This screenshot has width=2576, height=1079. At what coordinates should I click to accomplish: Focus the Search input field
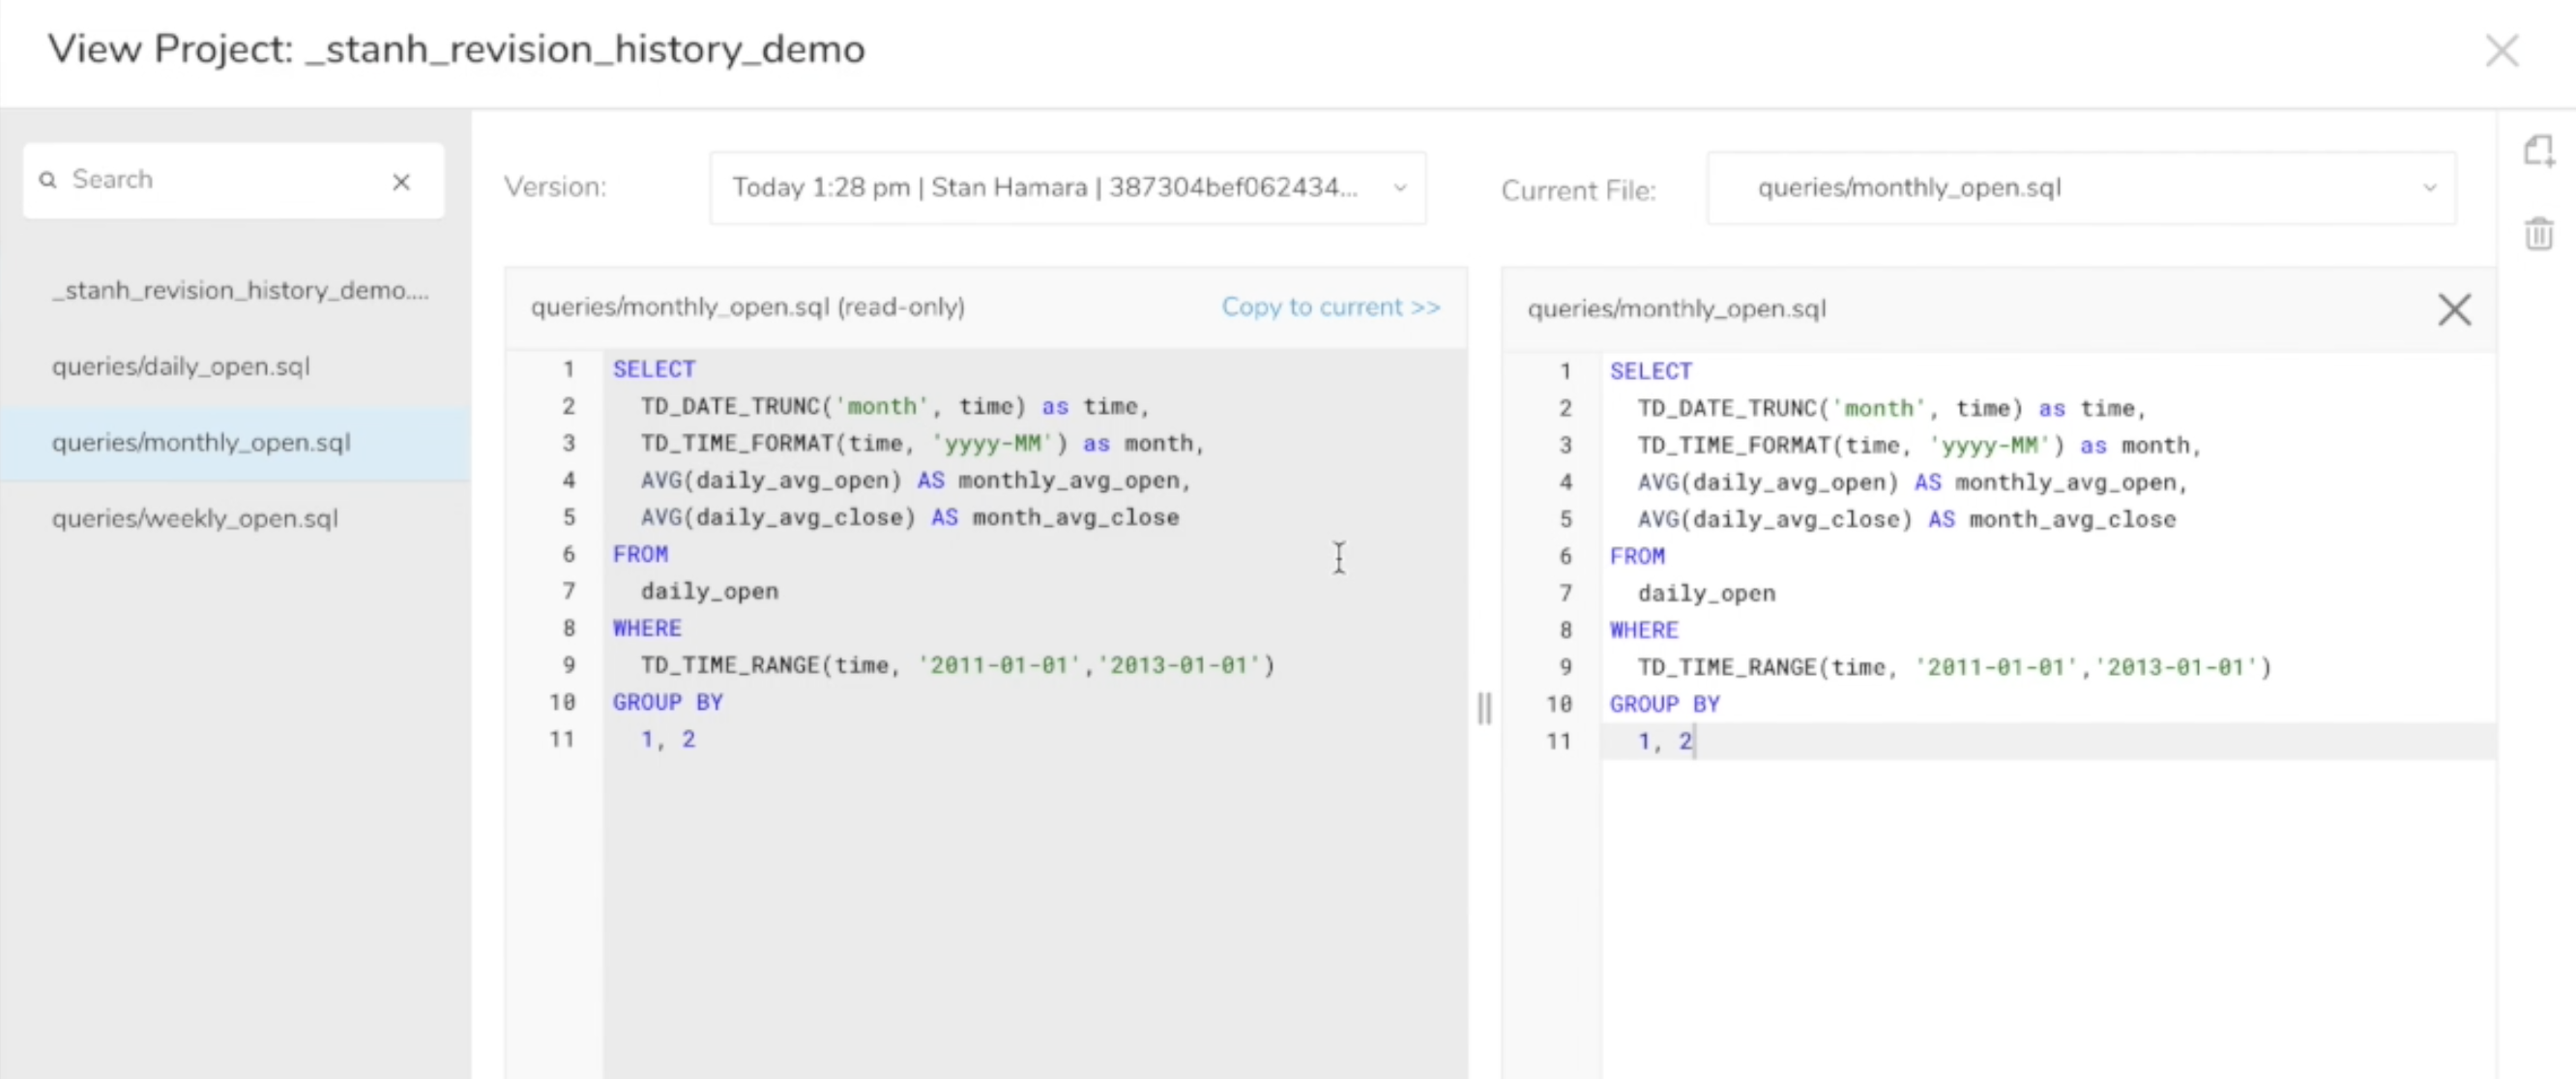click(220, 180)
